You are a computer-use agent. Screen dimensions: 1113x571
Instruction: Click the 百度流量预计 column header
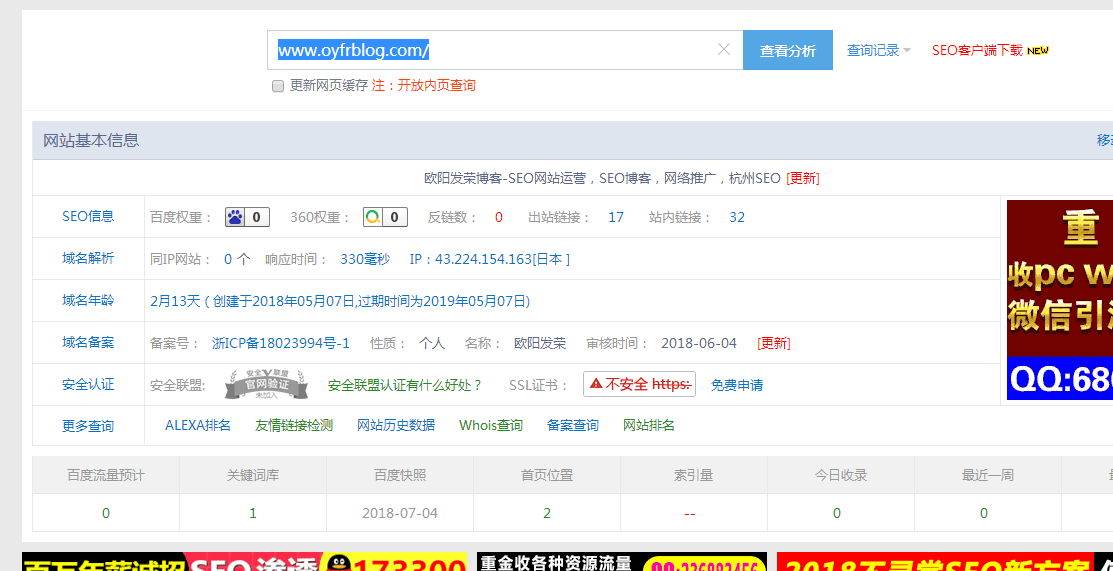click(x=106, y=475)
